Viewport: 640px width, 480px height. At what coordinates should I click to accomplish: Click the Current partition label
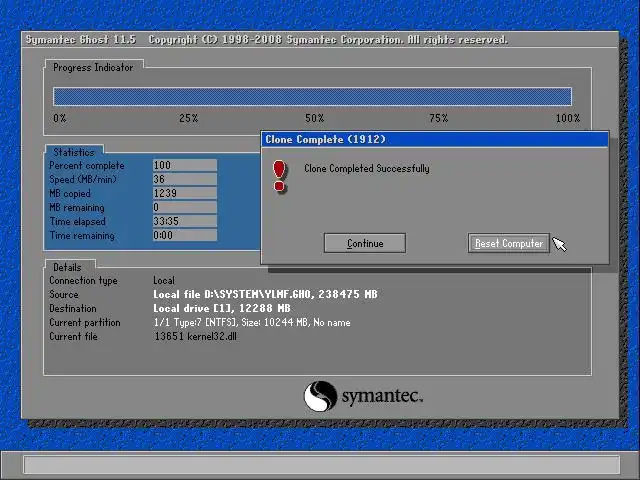point(85,322)
